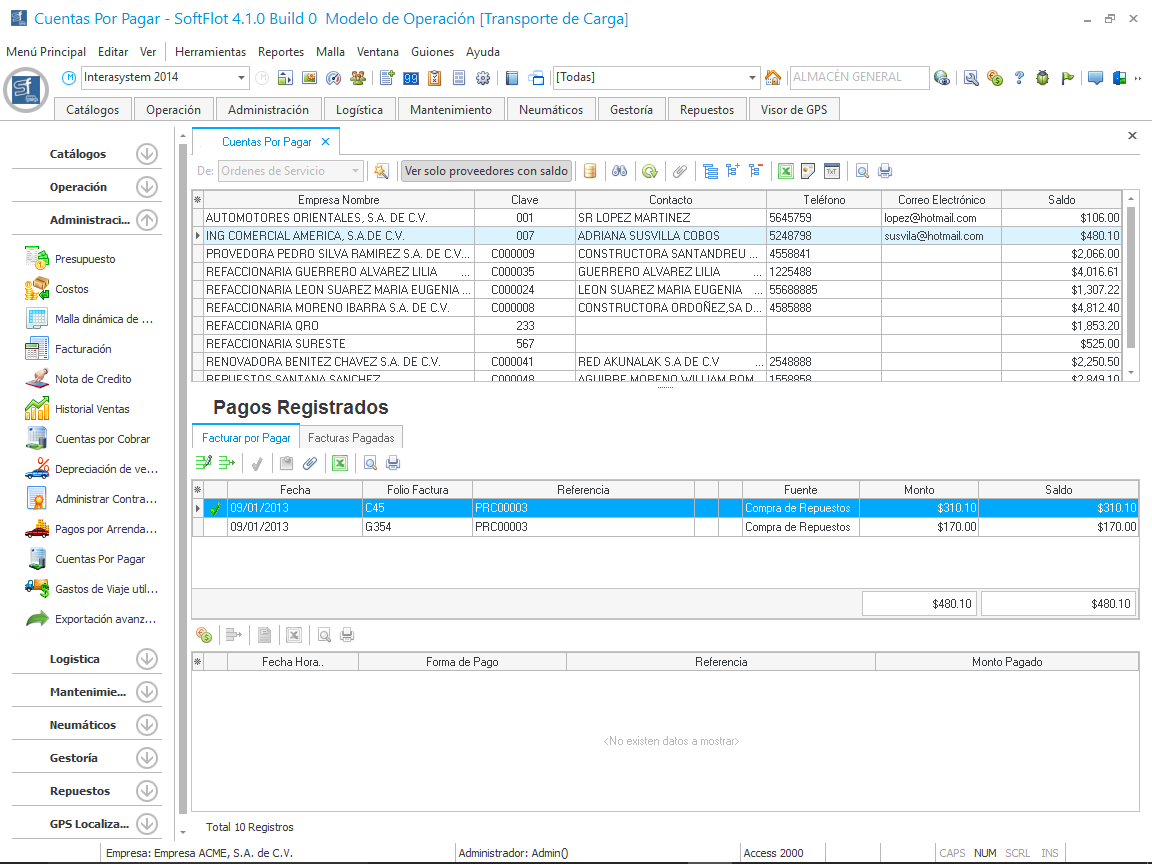Screen dimensions: 1152x864
Task: Open the Interasystem 2014 dropdown
Action: pyautogui.click(x=242, y=78)
